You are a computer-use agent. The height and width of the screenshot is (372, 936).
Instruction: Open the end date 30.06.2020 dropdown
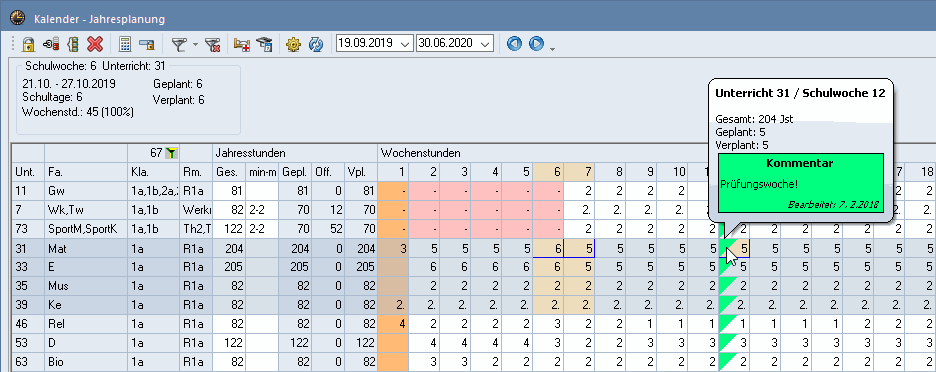pyautogui.click(x=486, y=44)
